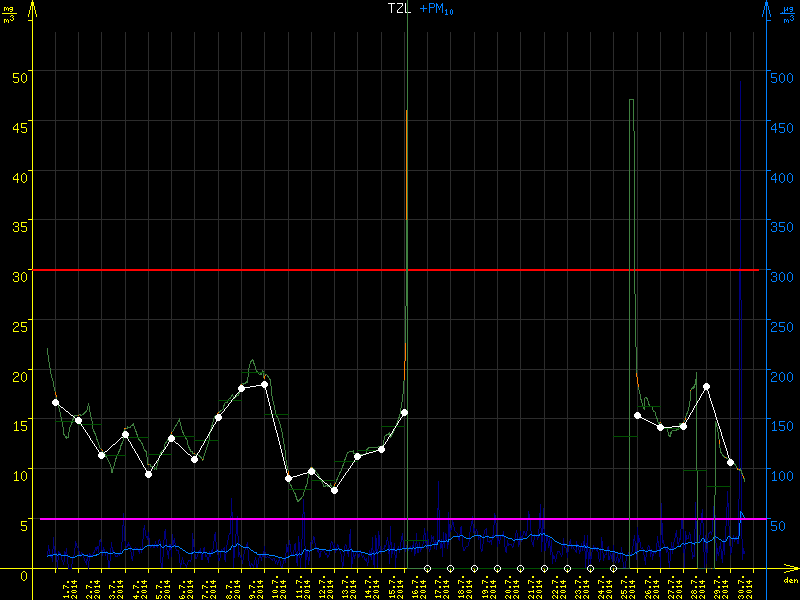Click the last hollow circle on x-axis
The height and width of the screenshot is (600, 800).
(613, 569)
